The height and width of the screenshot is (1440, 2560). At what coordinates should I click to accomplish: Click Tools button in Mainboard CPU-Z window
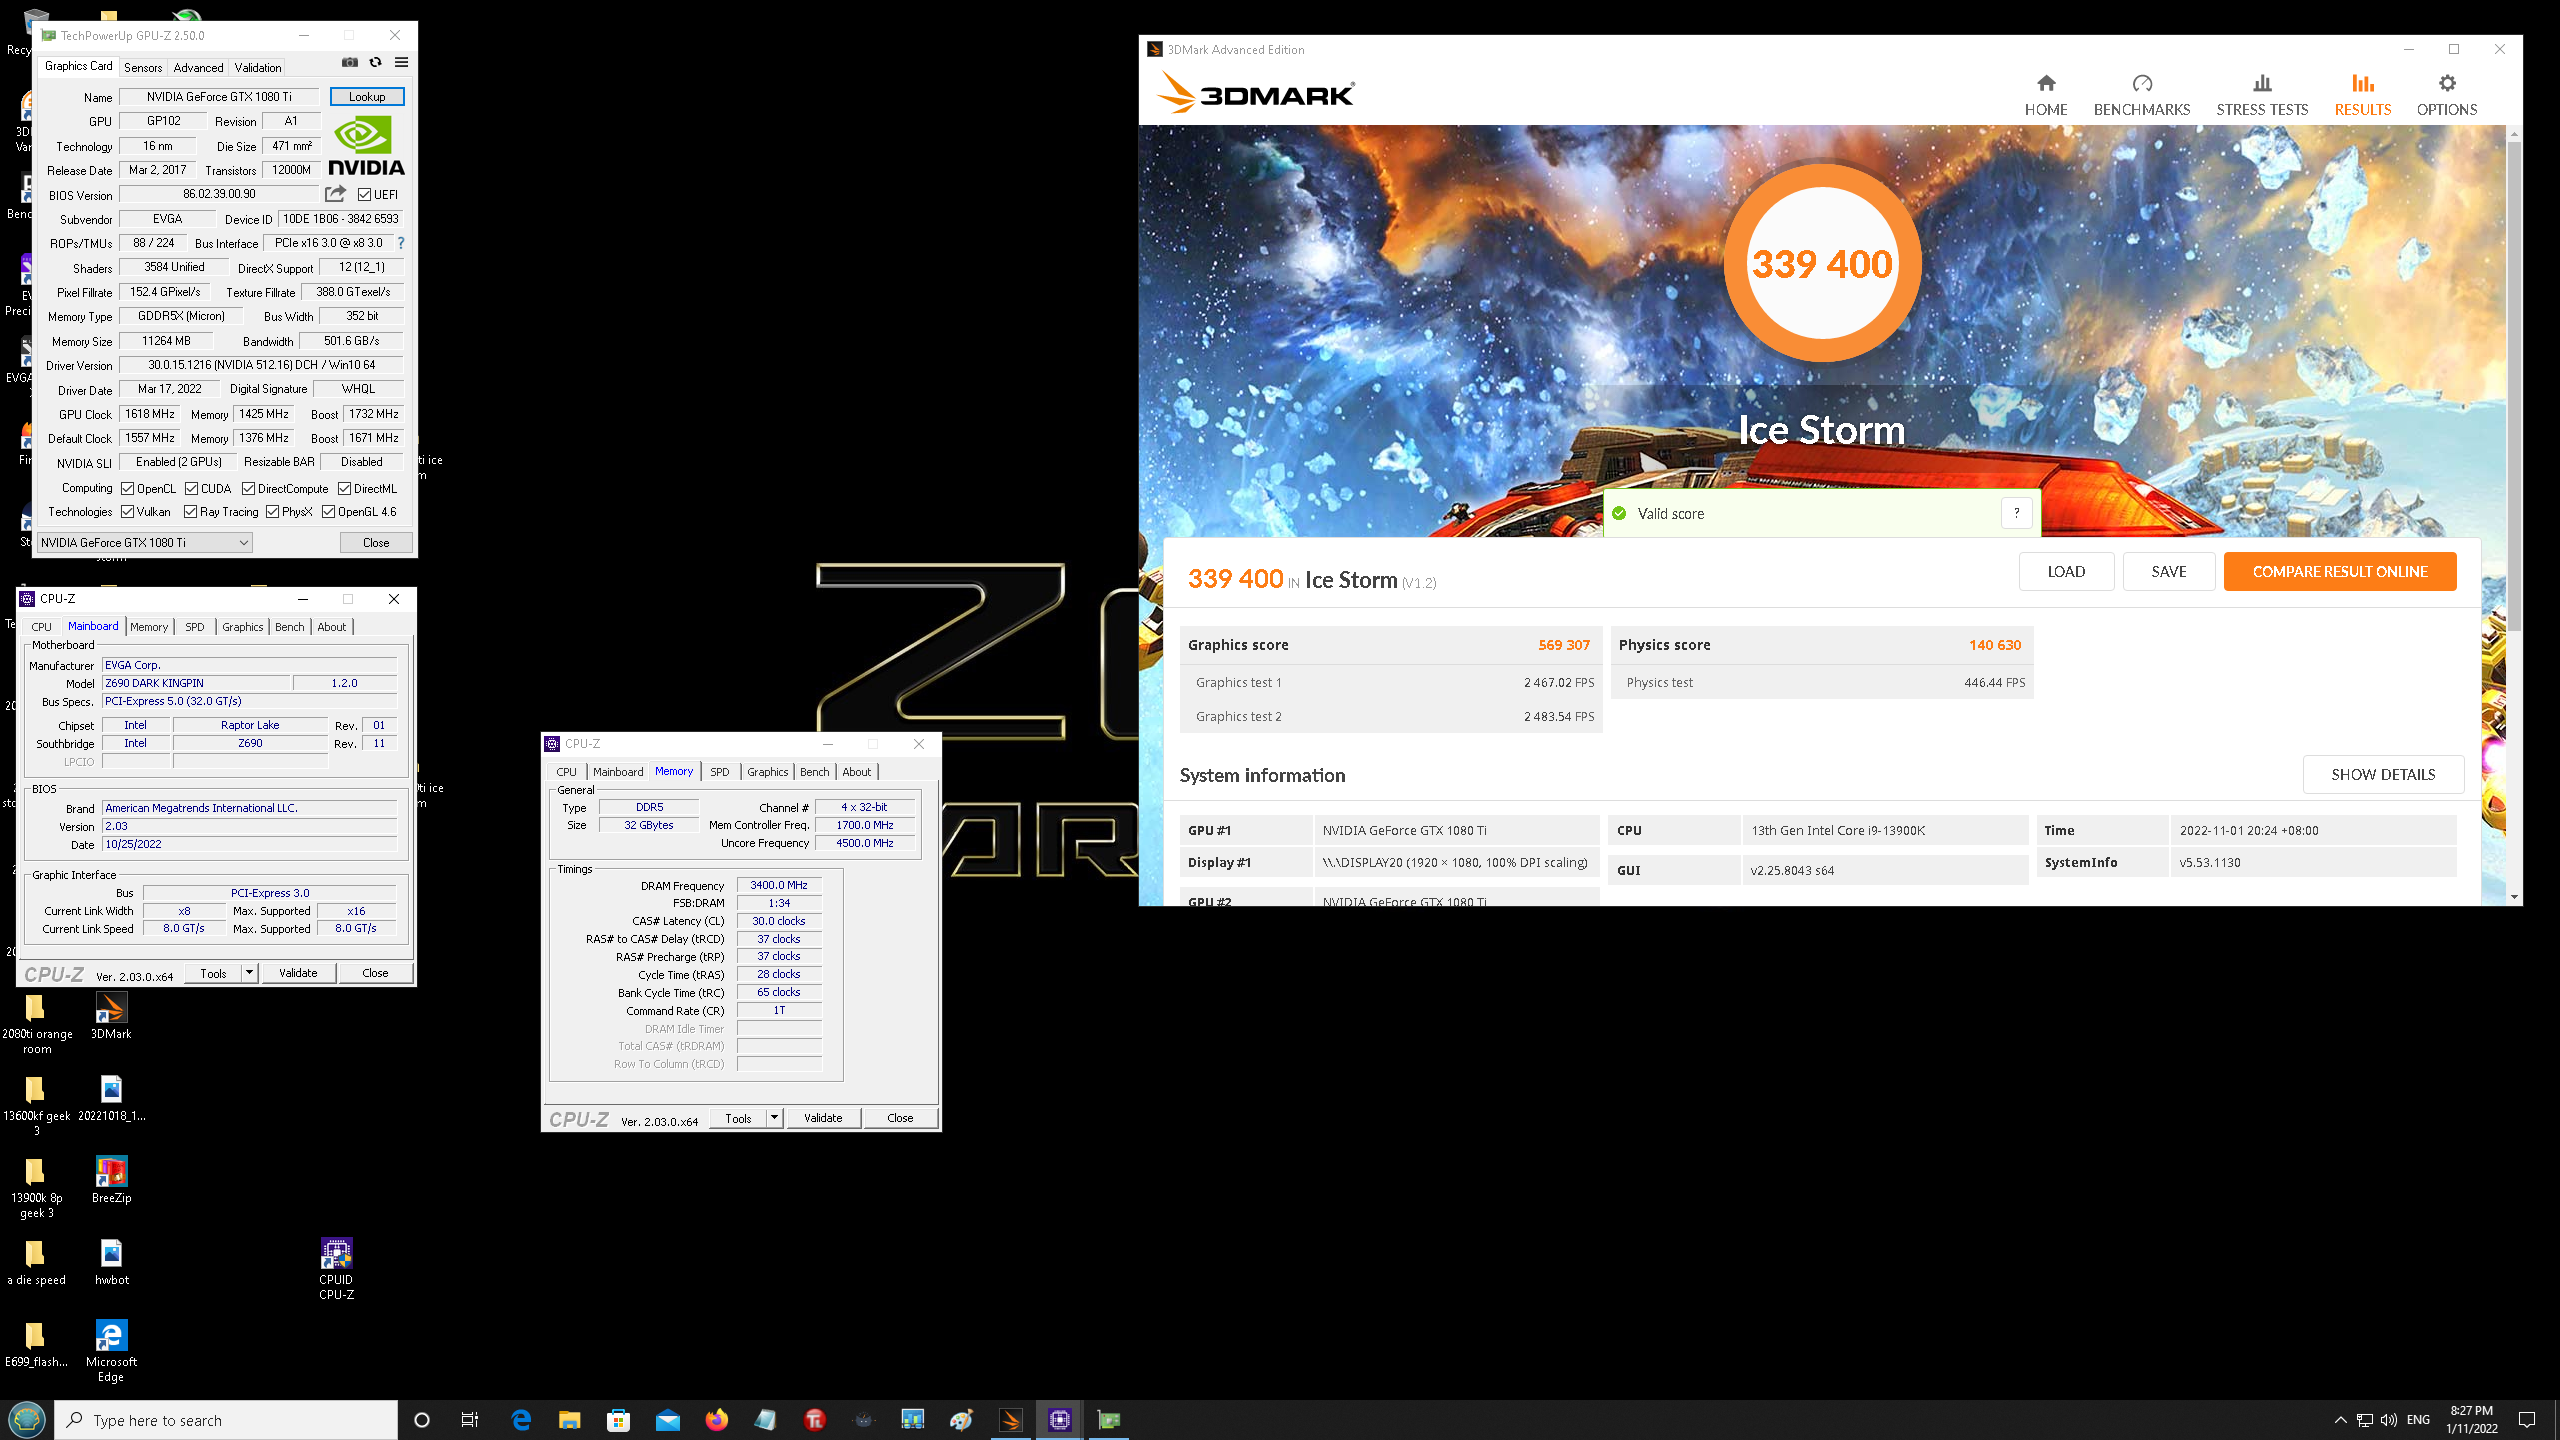(x=213, y=973)
